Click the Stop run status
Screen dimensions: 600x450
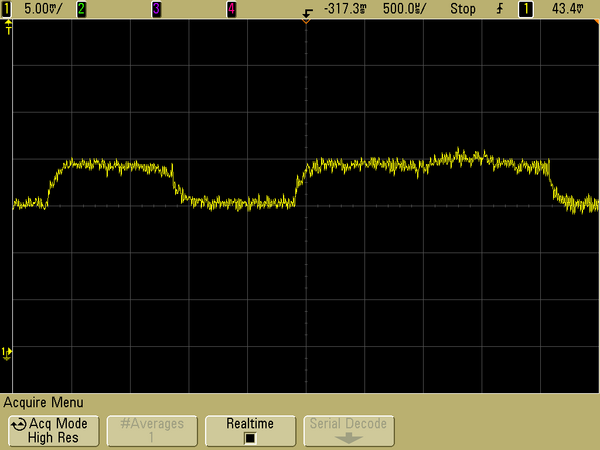(x=463, y=8)
